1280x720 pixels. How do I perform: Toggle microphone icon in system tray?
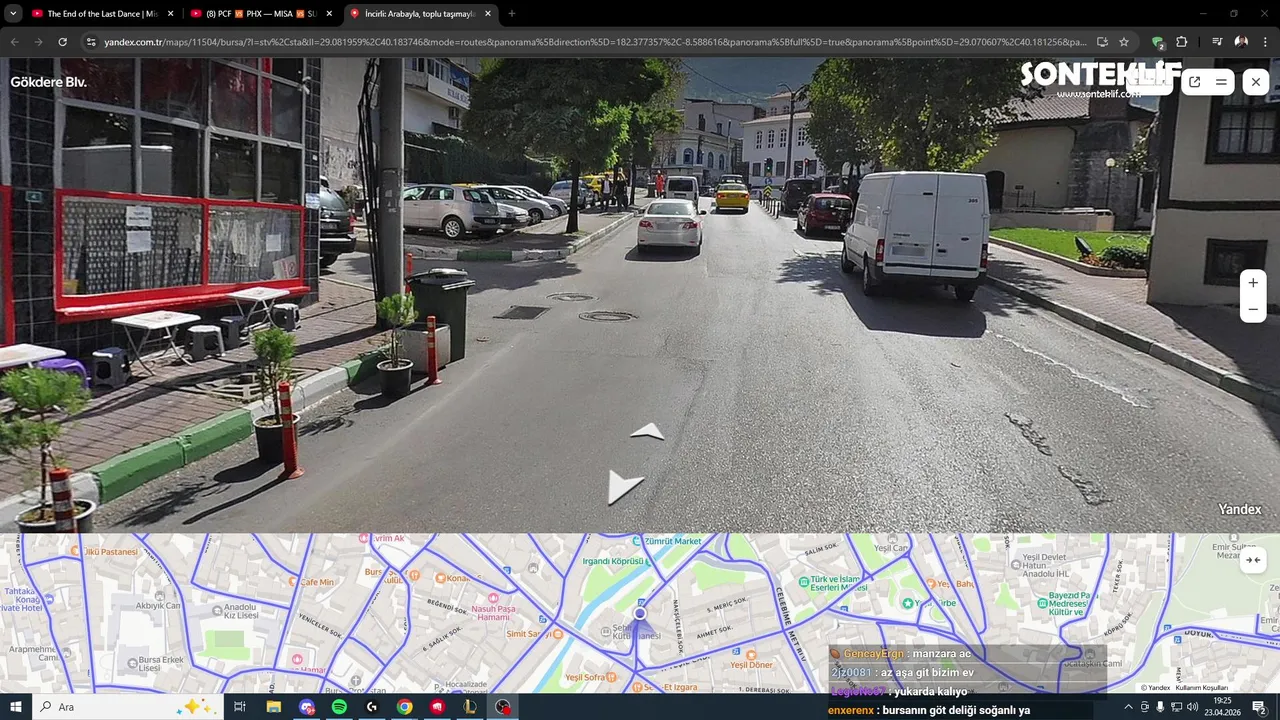[1160, 707]
